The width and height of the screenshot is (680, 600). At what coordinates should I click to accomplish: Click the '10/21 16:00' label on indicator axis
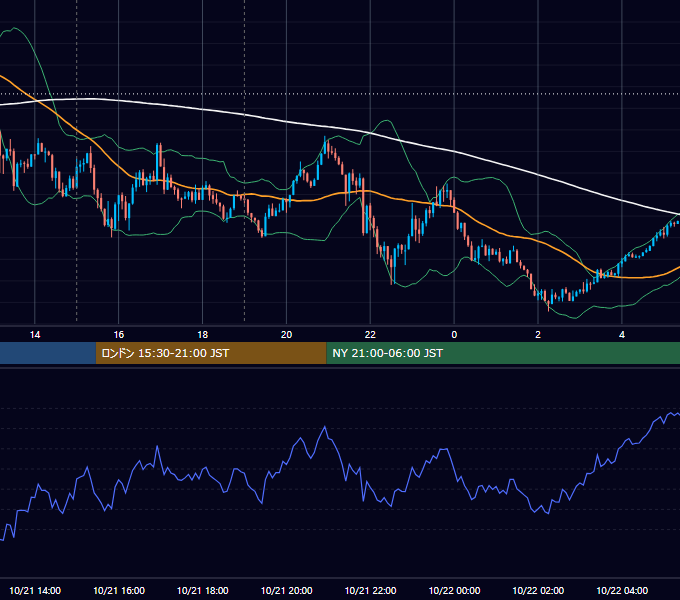119,590
